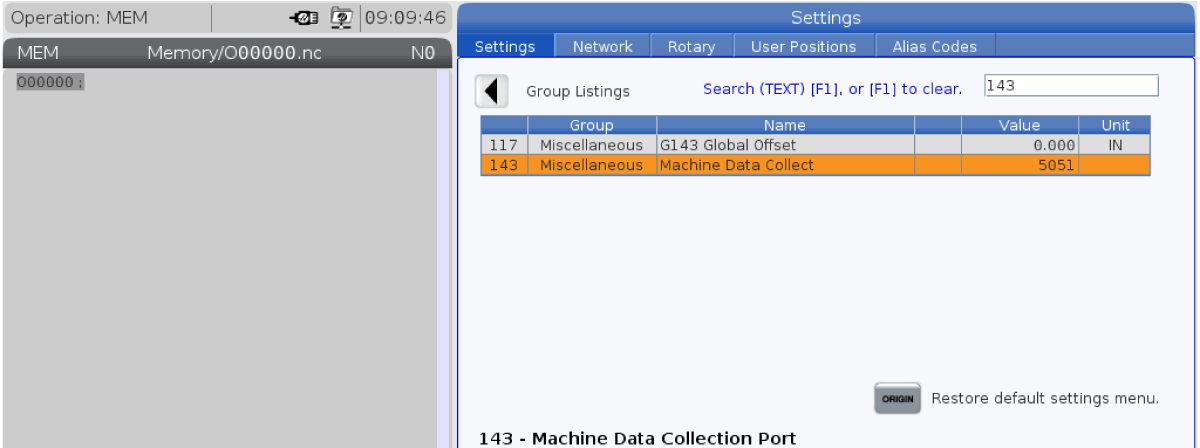Click the program pane vertical scrollbar
The width and height of the screenshot is (1200, 448).
click(x=443, y=258)
